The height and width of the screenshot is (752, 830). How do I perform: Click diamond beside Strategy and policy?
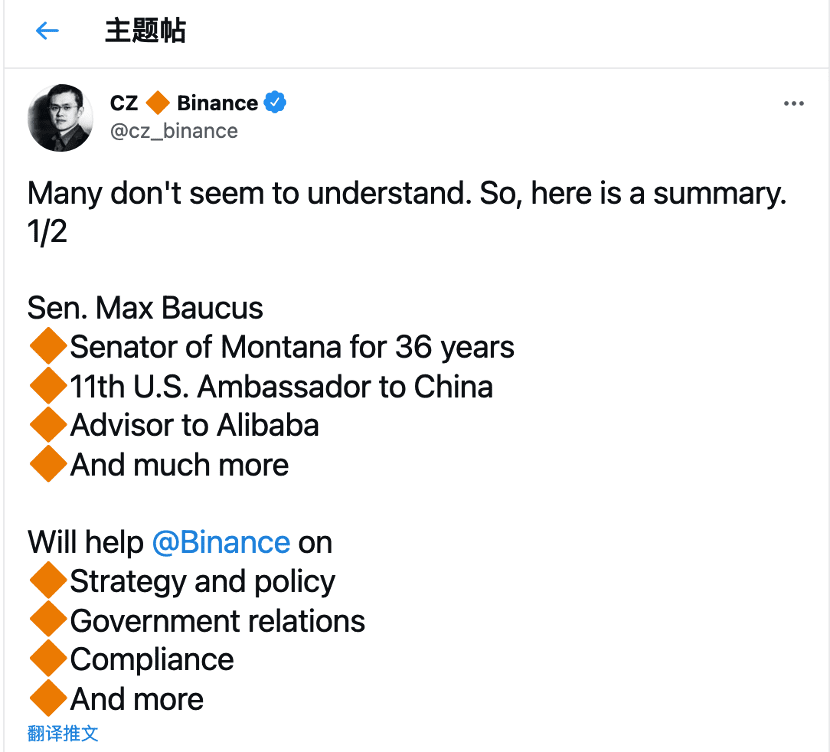pyautogui.click(x=48, y=581)
